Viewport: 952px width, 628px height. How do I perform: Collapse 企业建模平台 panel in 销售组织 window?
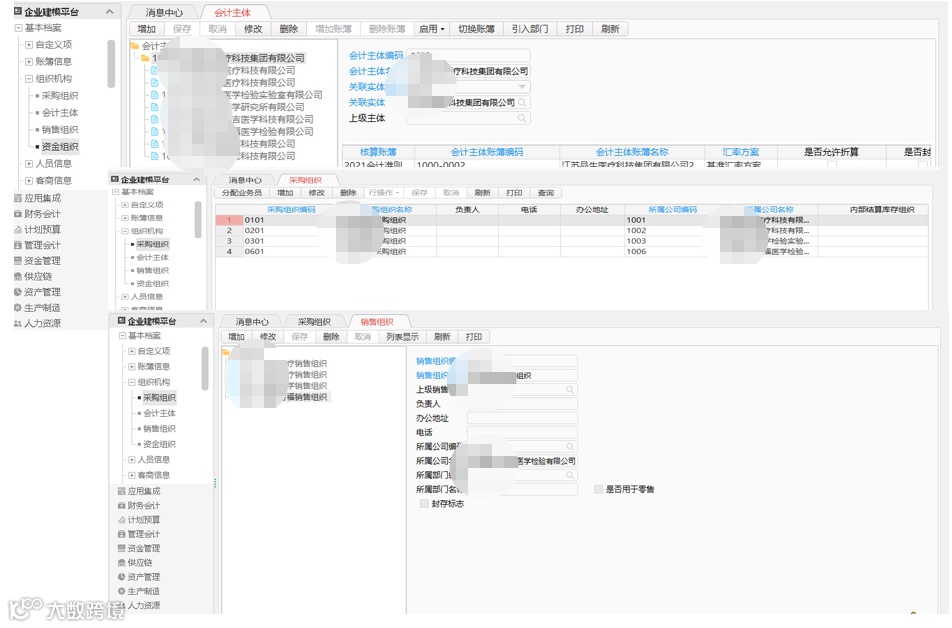(x=203, y=321)
